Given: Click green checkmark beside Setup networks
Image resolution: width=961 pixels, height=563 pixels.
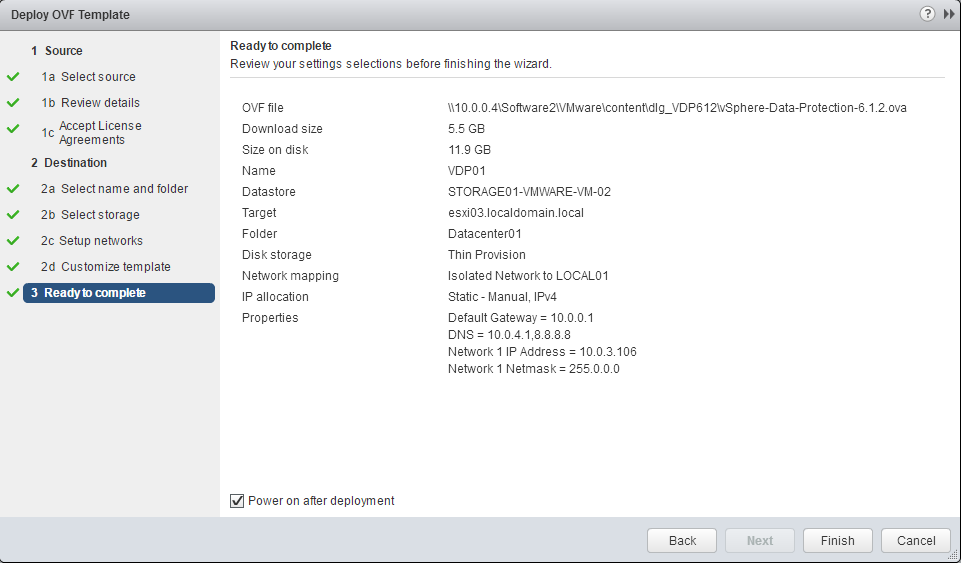Looking at the screenshot, I should click(x=13, y=241).
